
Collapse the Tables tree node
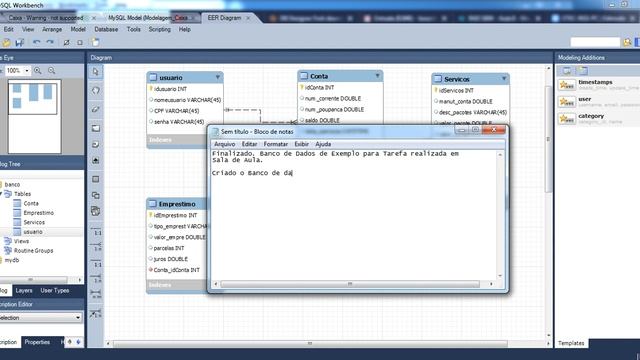pyautogui.click(x=1, y=194)
